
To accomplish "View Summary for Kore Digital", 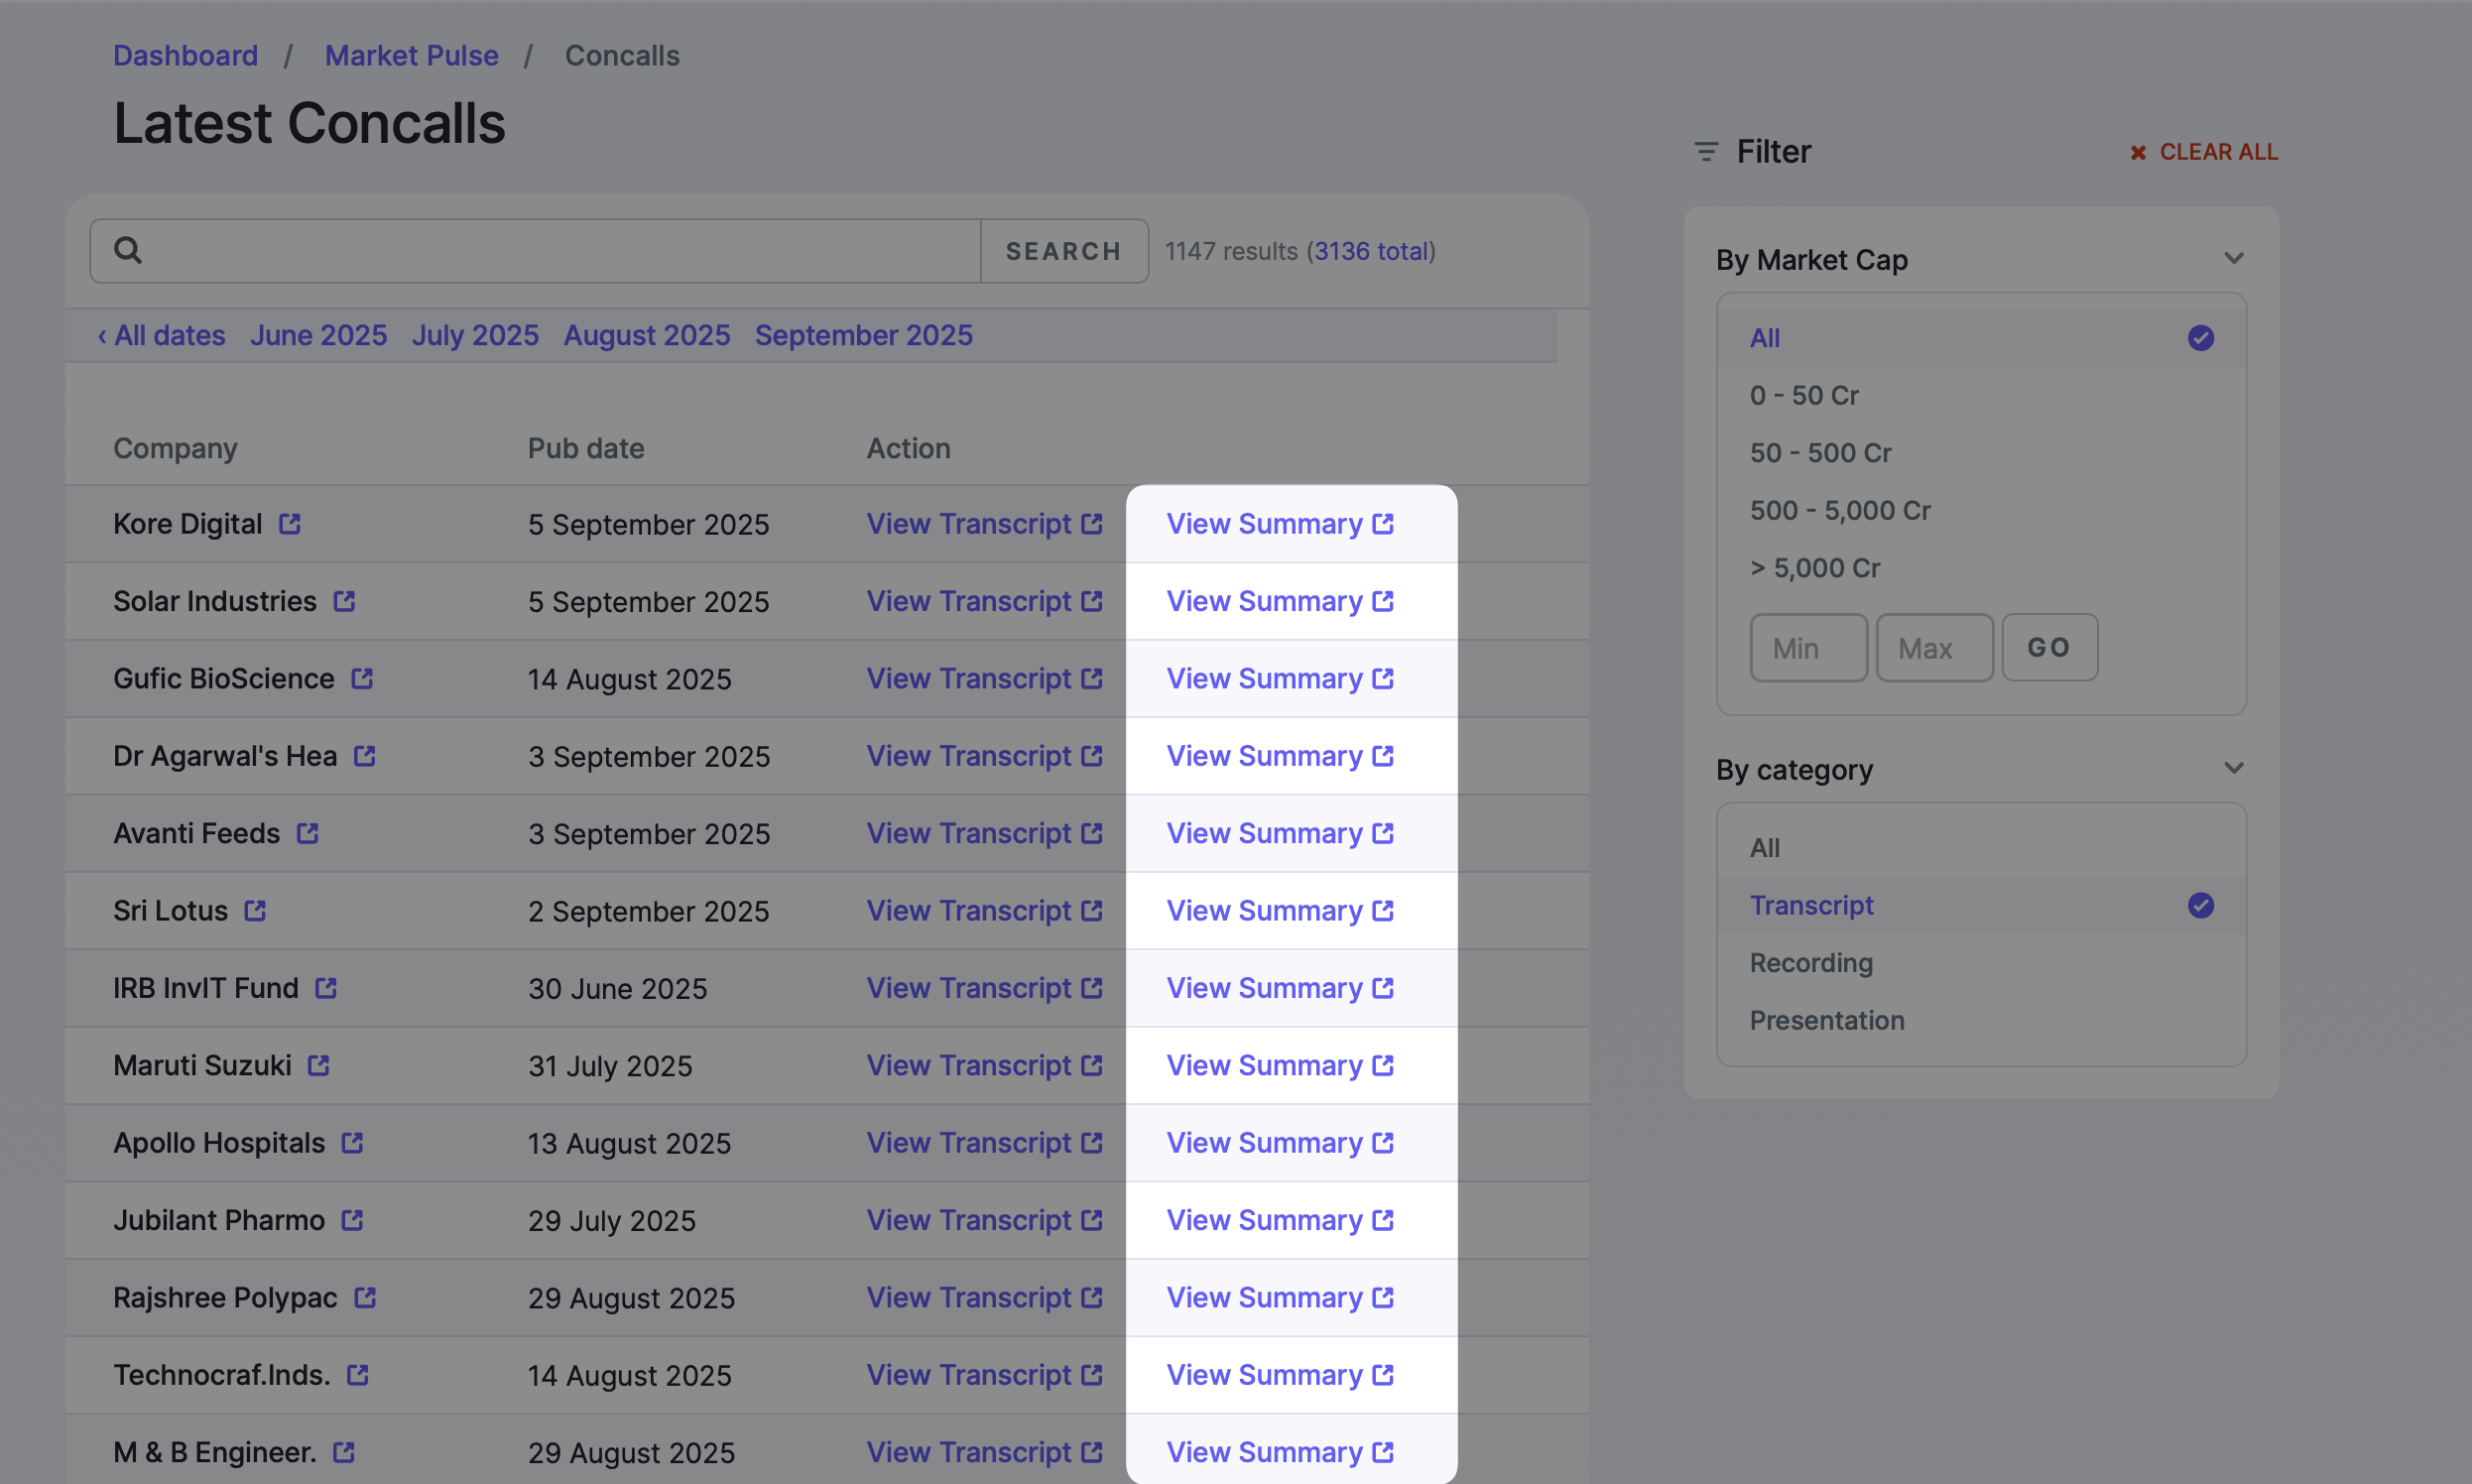I will [x=1280, y=524].
